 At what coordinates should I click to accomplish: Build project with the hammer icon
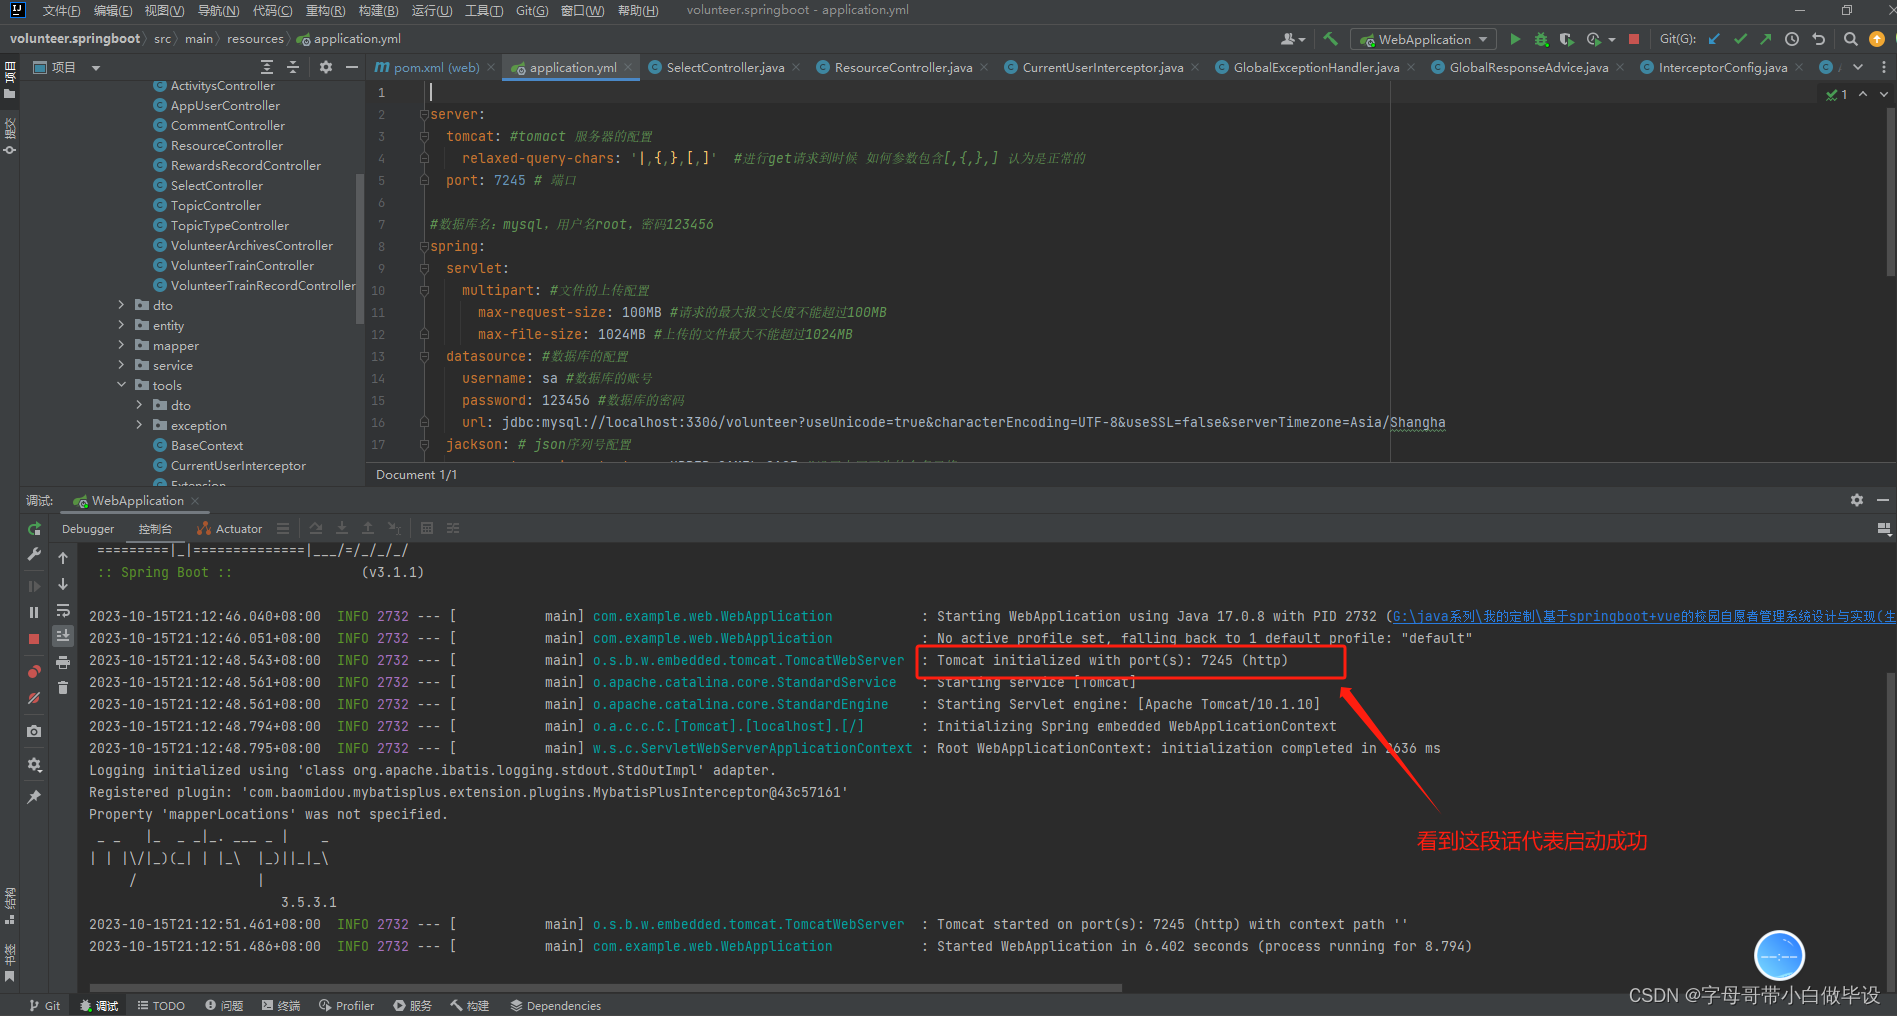(1330, 39)
